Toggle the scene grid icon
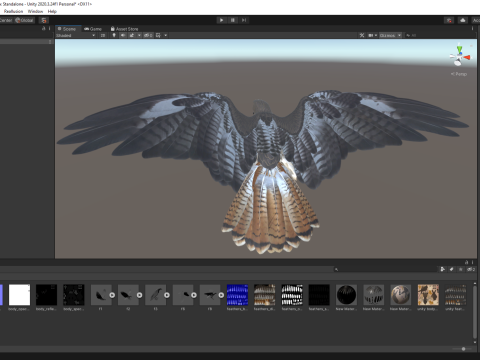The image size is (480, 360). (x=158, y=35)
